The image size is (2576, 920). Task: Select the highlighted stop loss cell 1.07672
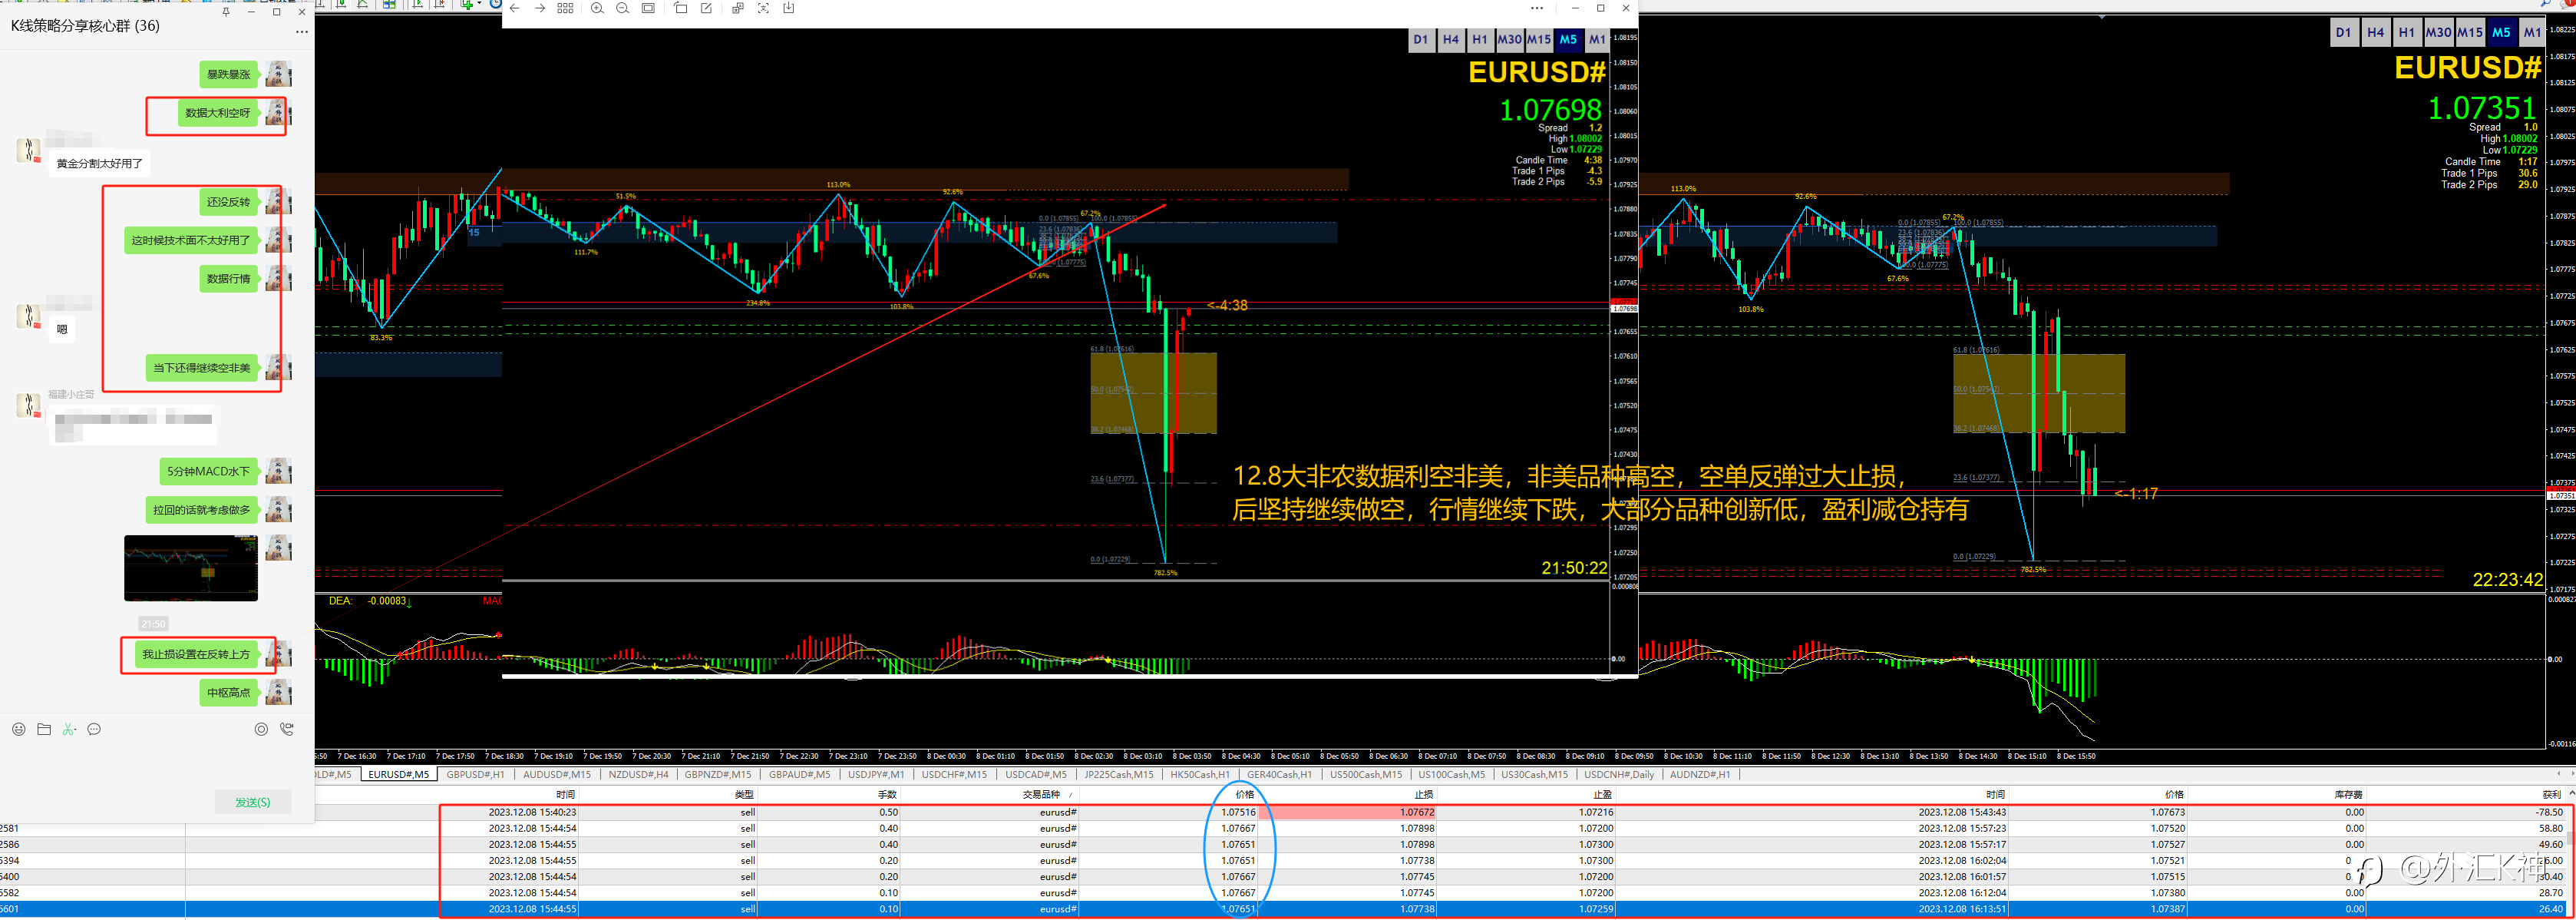click(1347, 813)
